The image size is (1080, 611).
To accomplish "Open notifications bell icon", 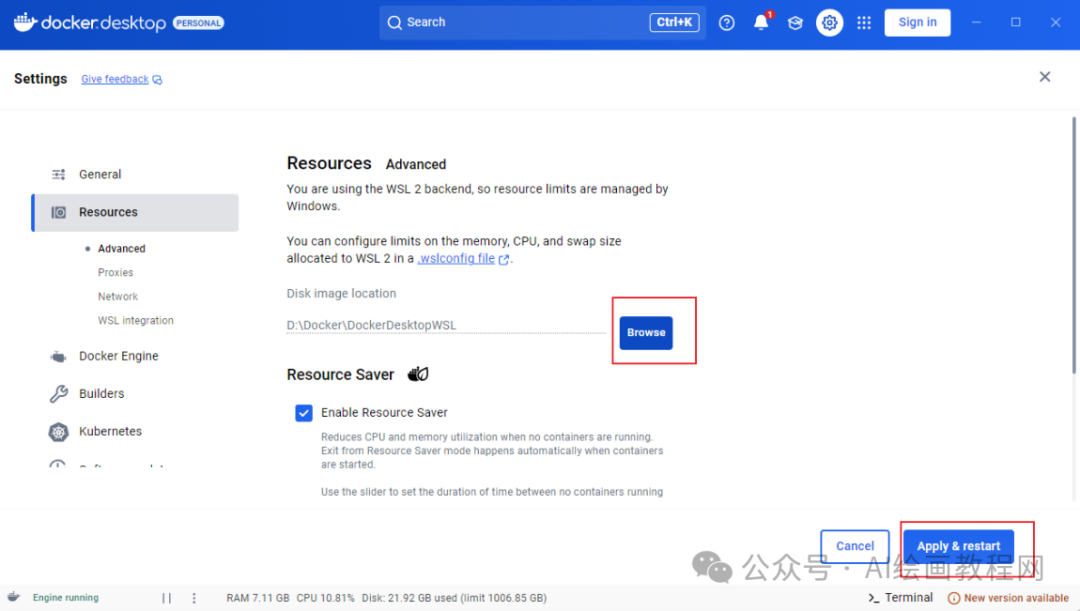I will (x=760, y=23).
